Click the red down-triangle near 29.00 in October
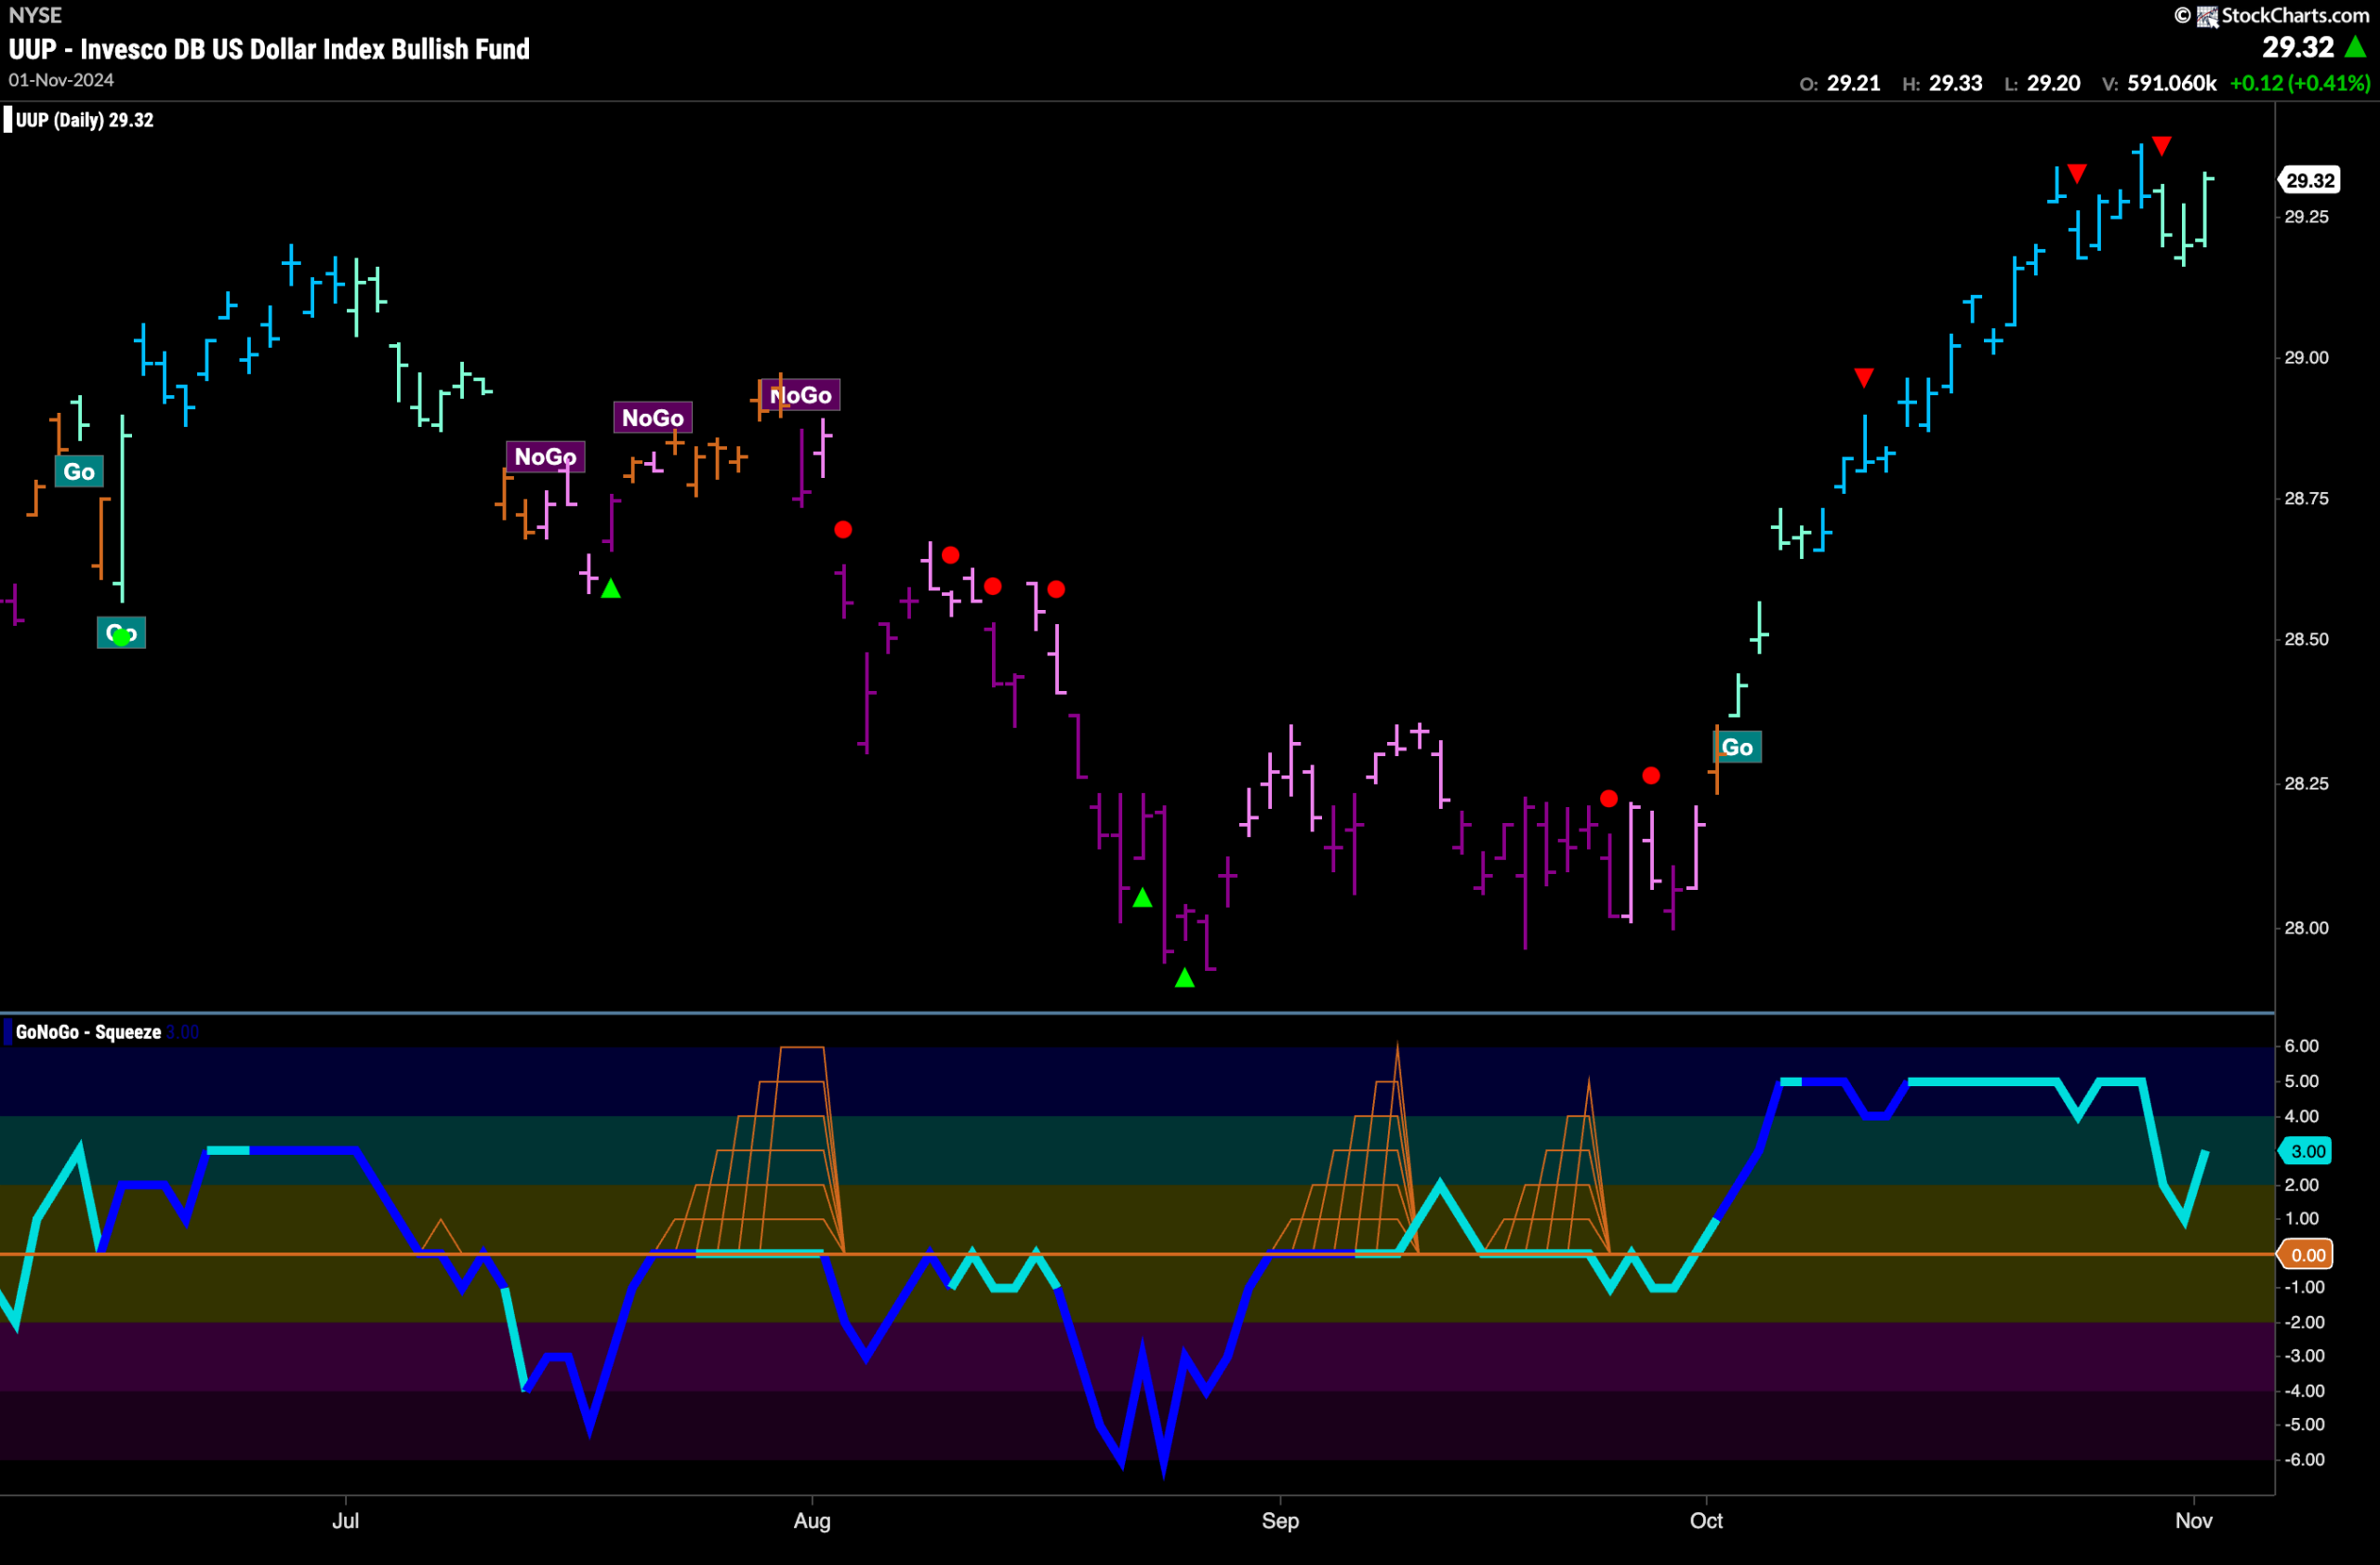 pyautogui.click(x=1864, y=377)
